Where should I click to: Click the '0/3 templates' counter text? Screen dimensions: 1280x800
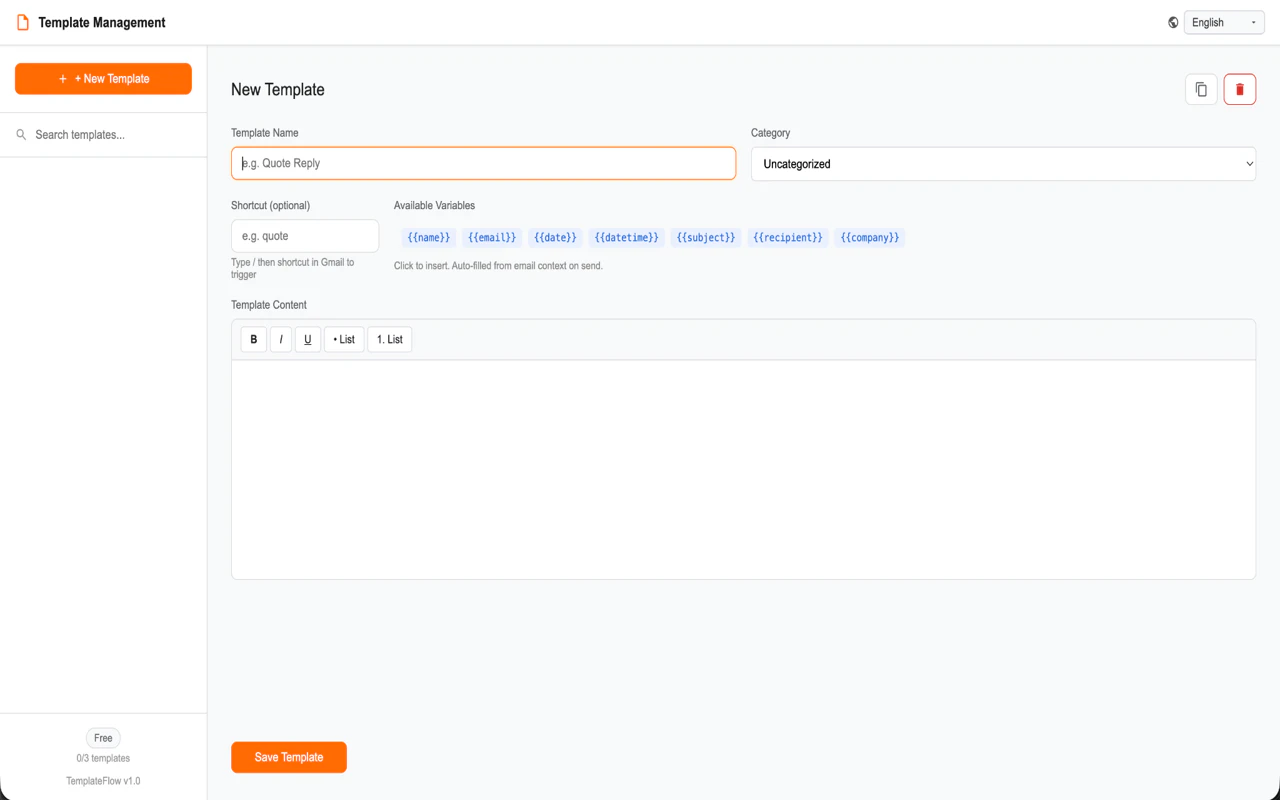pyautogui.click(x=103, y=758)
